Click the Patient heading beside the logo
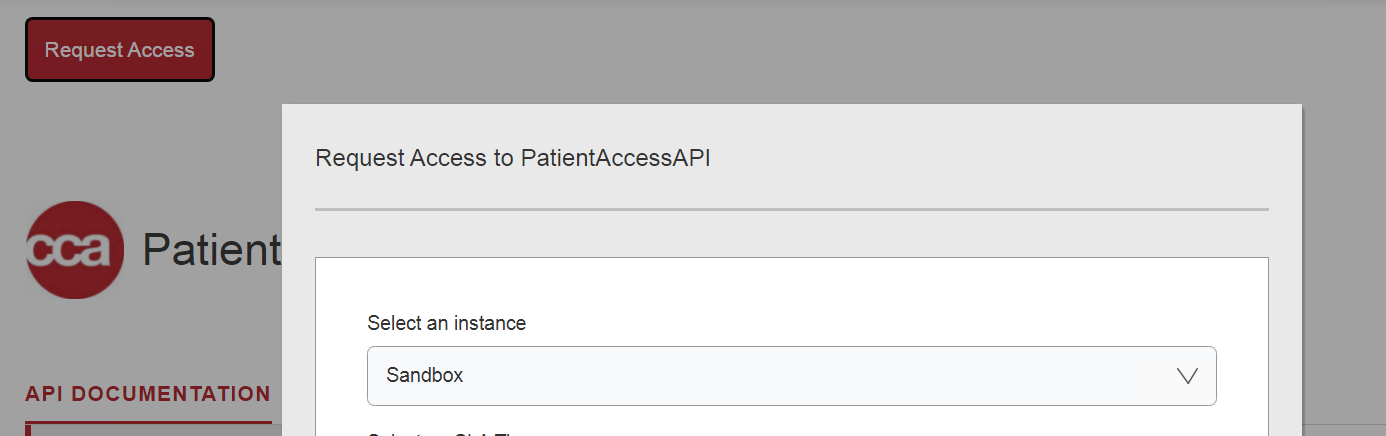The height and width of the screenshot is (436, 1386). tap(212, 250)
